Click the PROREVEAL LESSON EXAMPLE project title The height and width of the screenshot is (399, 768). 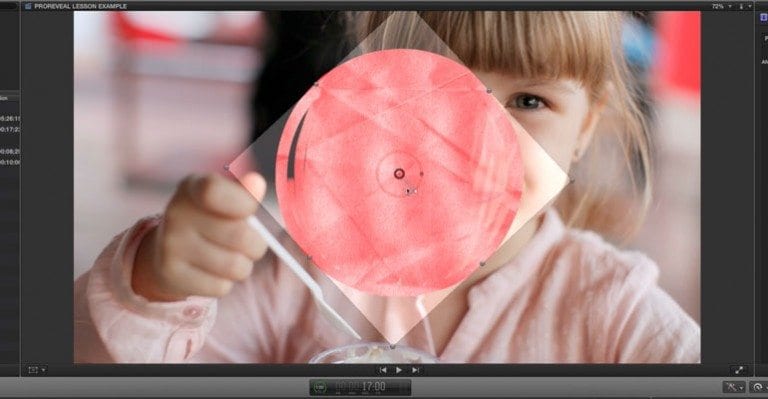(x=80, y=6)
